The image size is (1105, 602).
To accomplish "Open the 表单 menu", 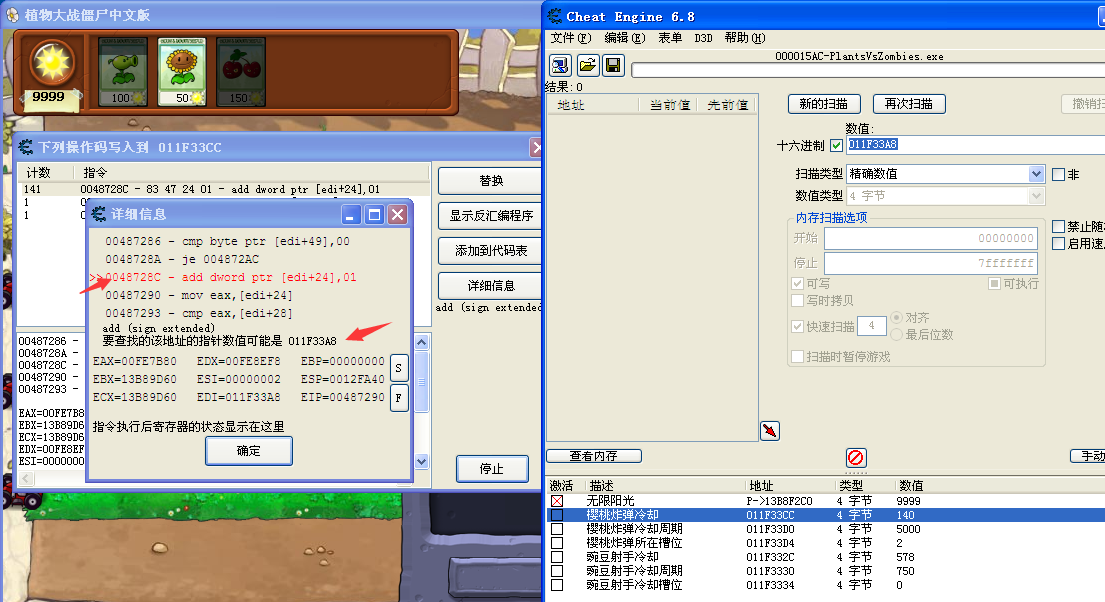I will [x=669, y=38].
